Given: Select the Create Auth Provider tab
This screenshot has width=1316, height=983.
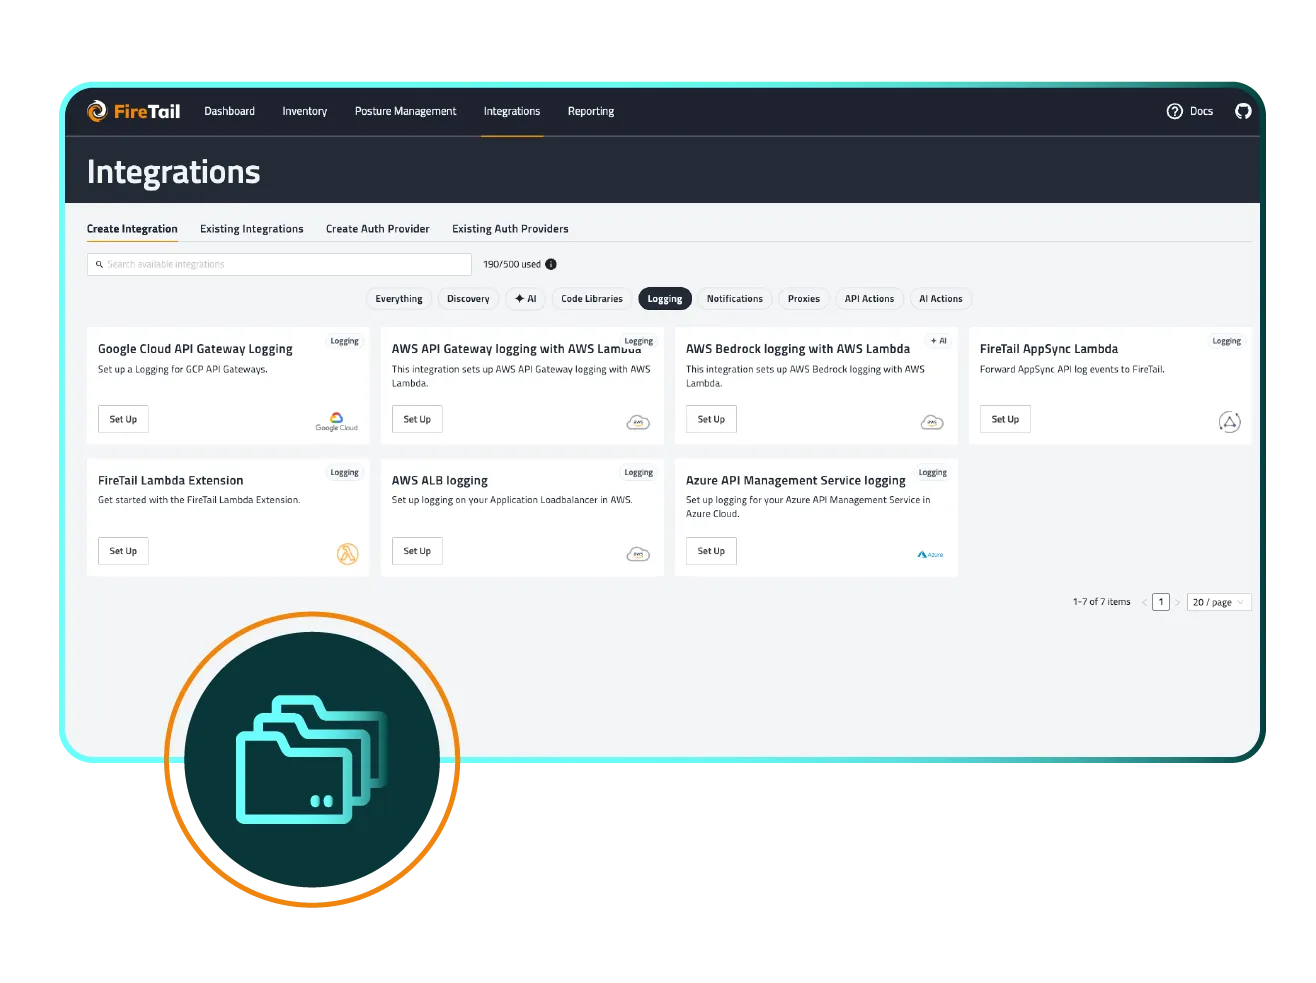Looking at the screenshot, I should (x=378, y=229).
